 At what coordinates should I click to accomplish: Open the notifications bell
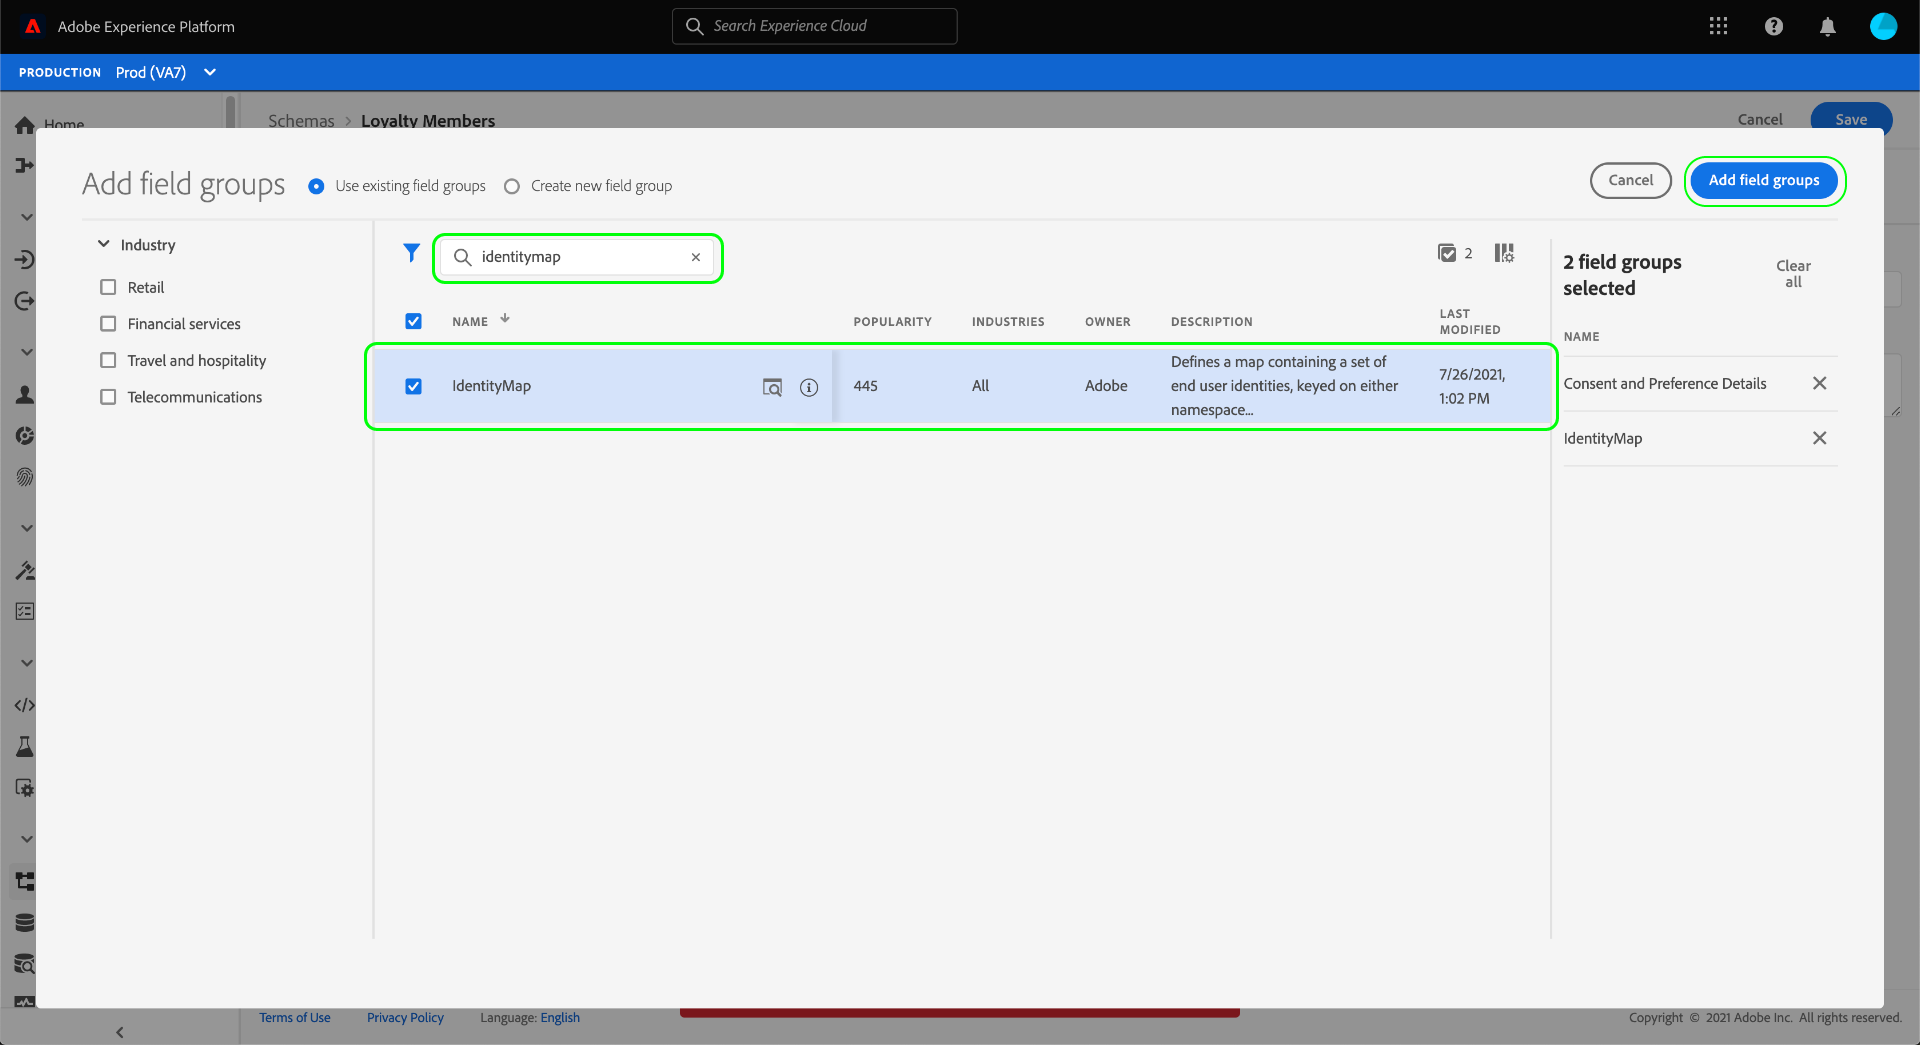pos(1827,27)
